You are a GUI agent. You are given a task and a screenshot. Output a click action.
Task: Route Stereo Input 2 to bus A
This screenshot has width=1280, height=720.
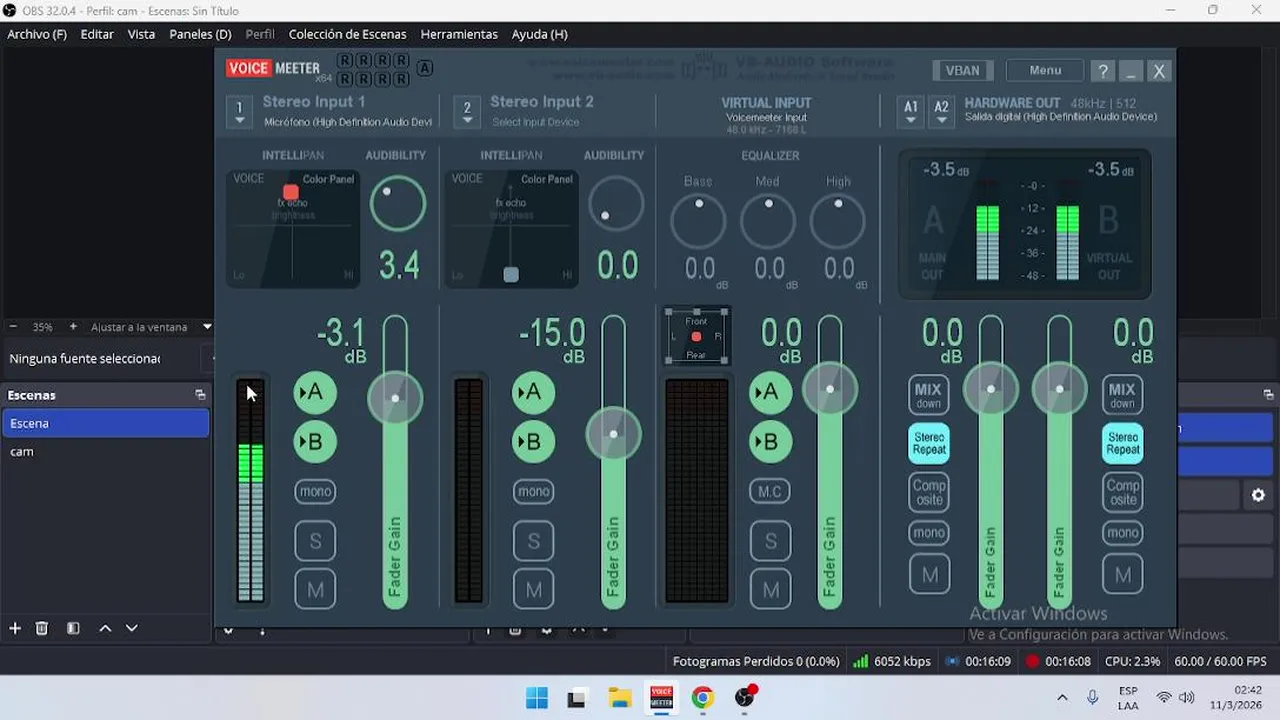pyautogui.click(x=533, y=393)
